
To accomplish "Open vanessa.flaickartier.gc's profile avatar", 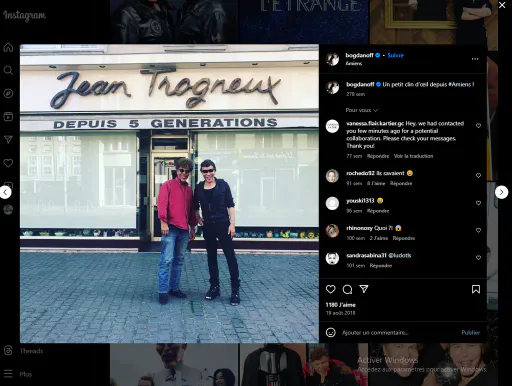I will 332,126.
